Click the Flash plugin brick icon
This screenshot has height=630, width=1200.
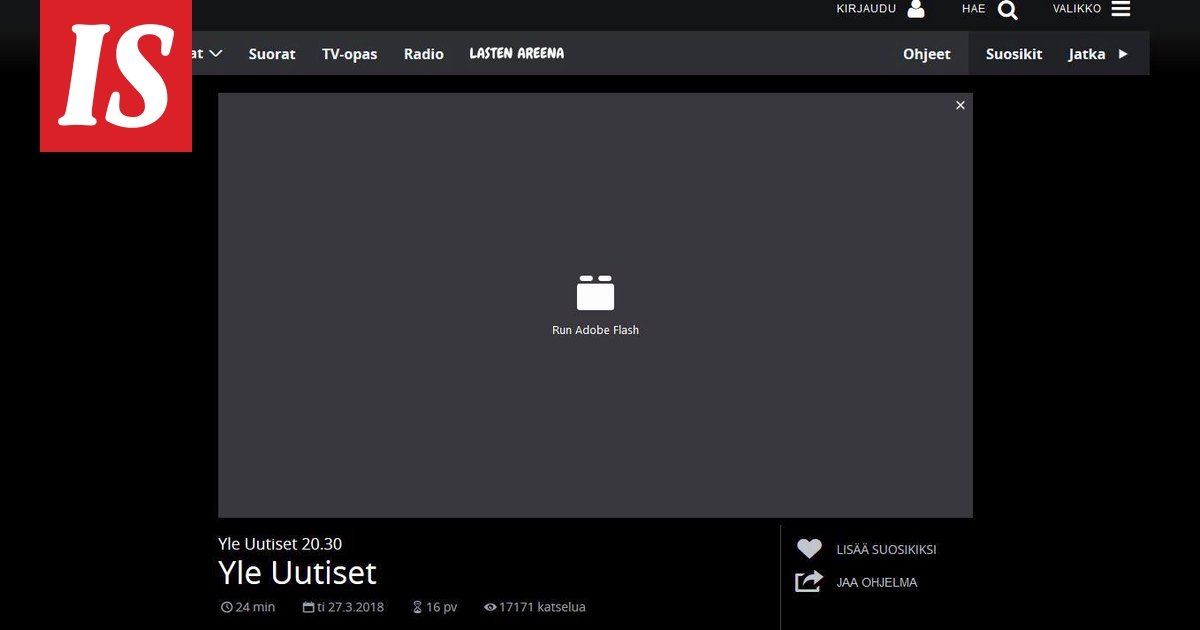tap(595, 293)
